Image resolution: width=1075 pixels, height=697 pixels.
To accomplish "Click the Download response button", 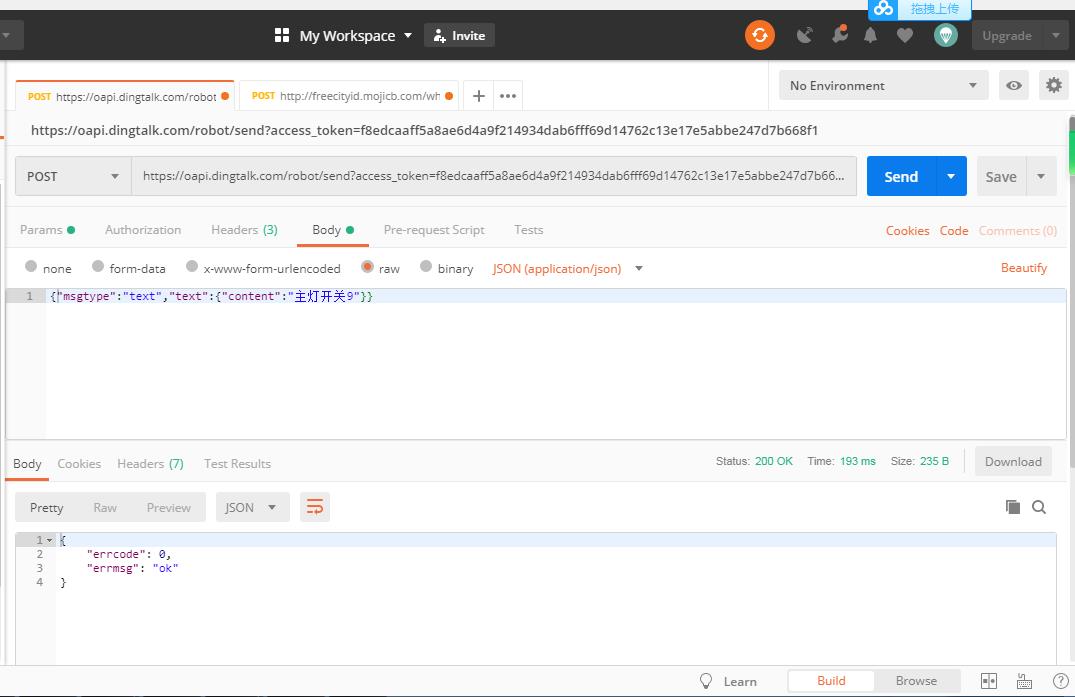I will click(x=1013, y=461).
